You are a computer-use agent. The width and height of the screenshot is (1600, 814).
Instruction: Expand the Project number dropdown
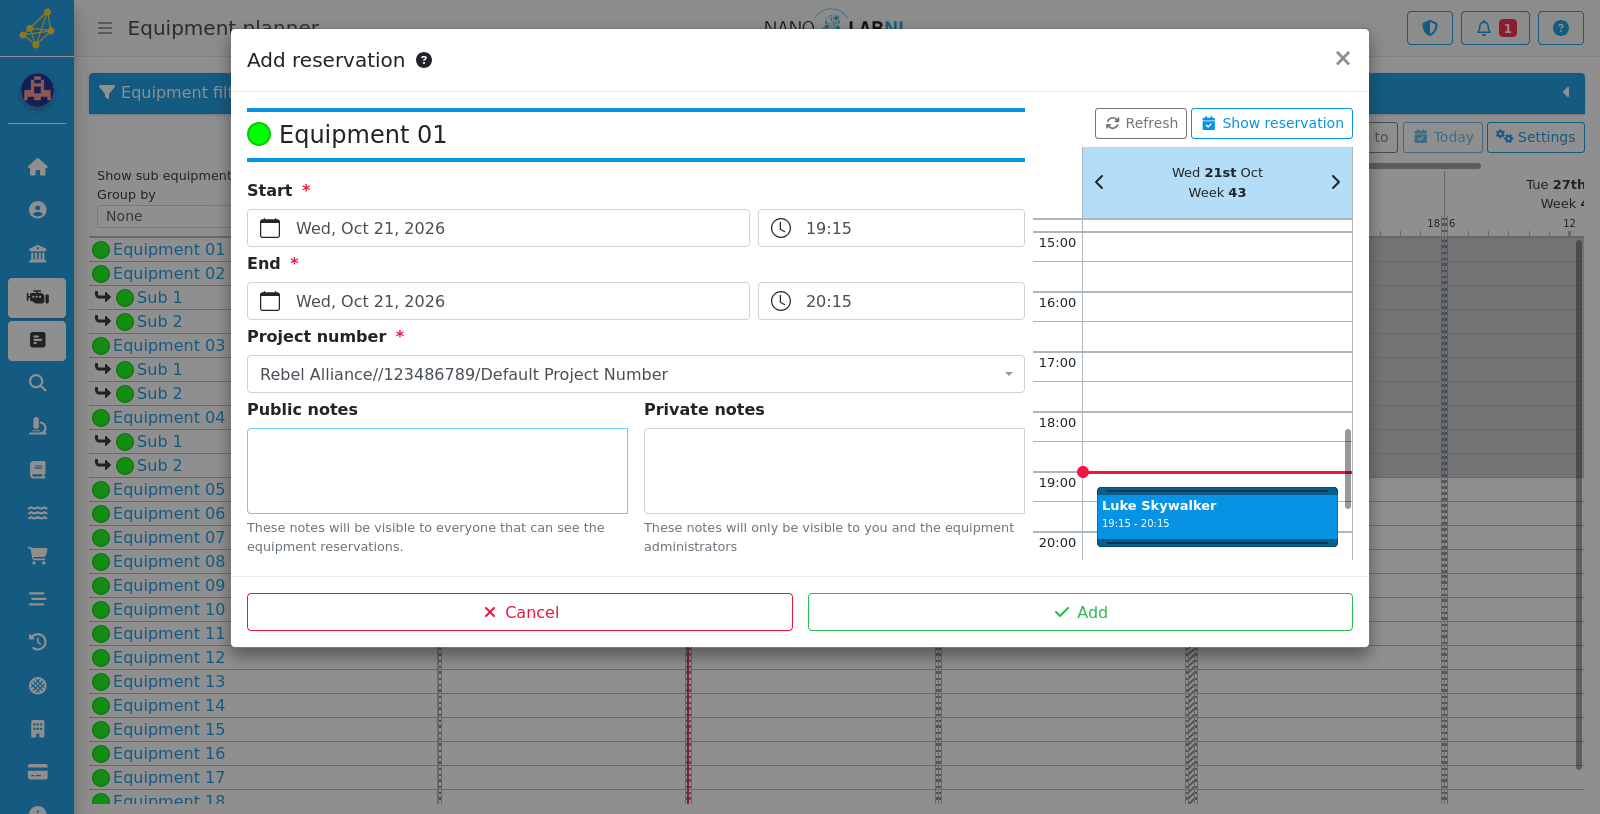(636, 374)
